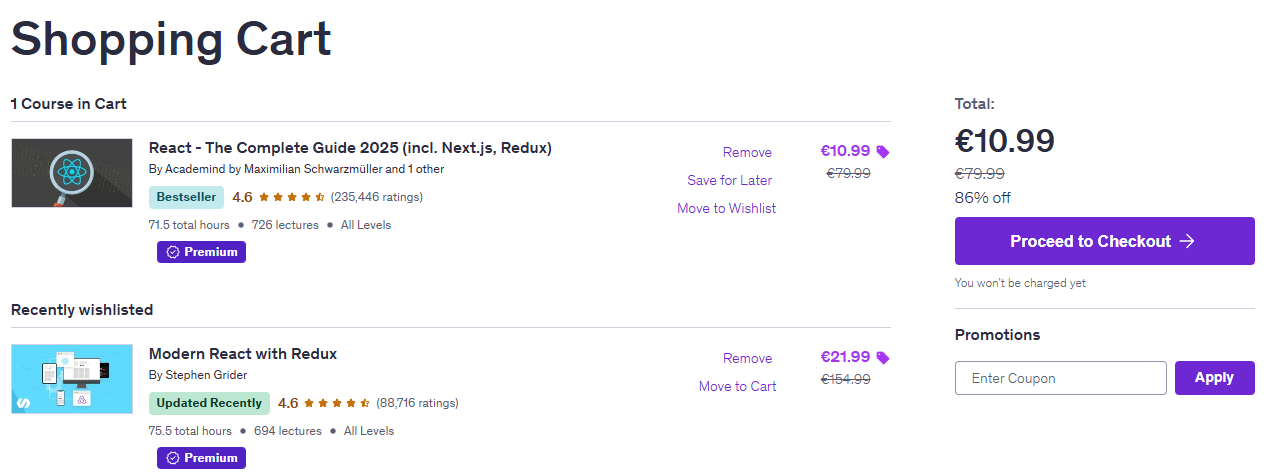Click the price tag icon beside €21.99
Image resolution: width=1267 pixels, height=476 pixels.
click(x=883, y=358)
